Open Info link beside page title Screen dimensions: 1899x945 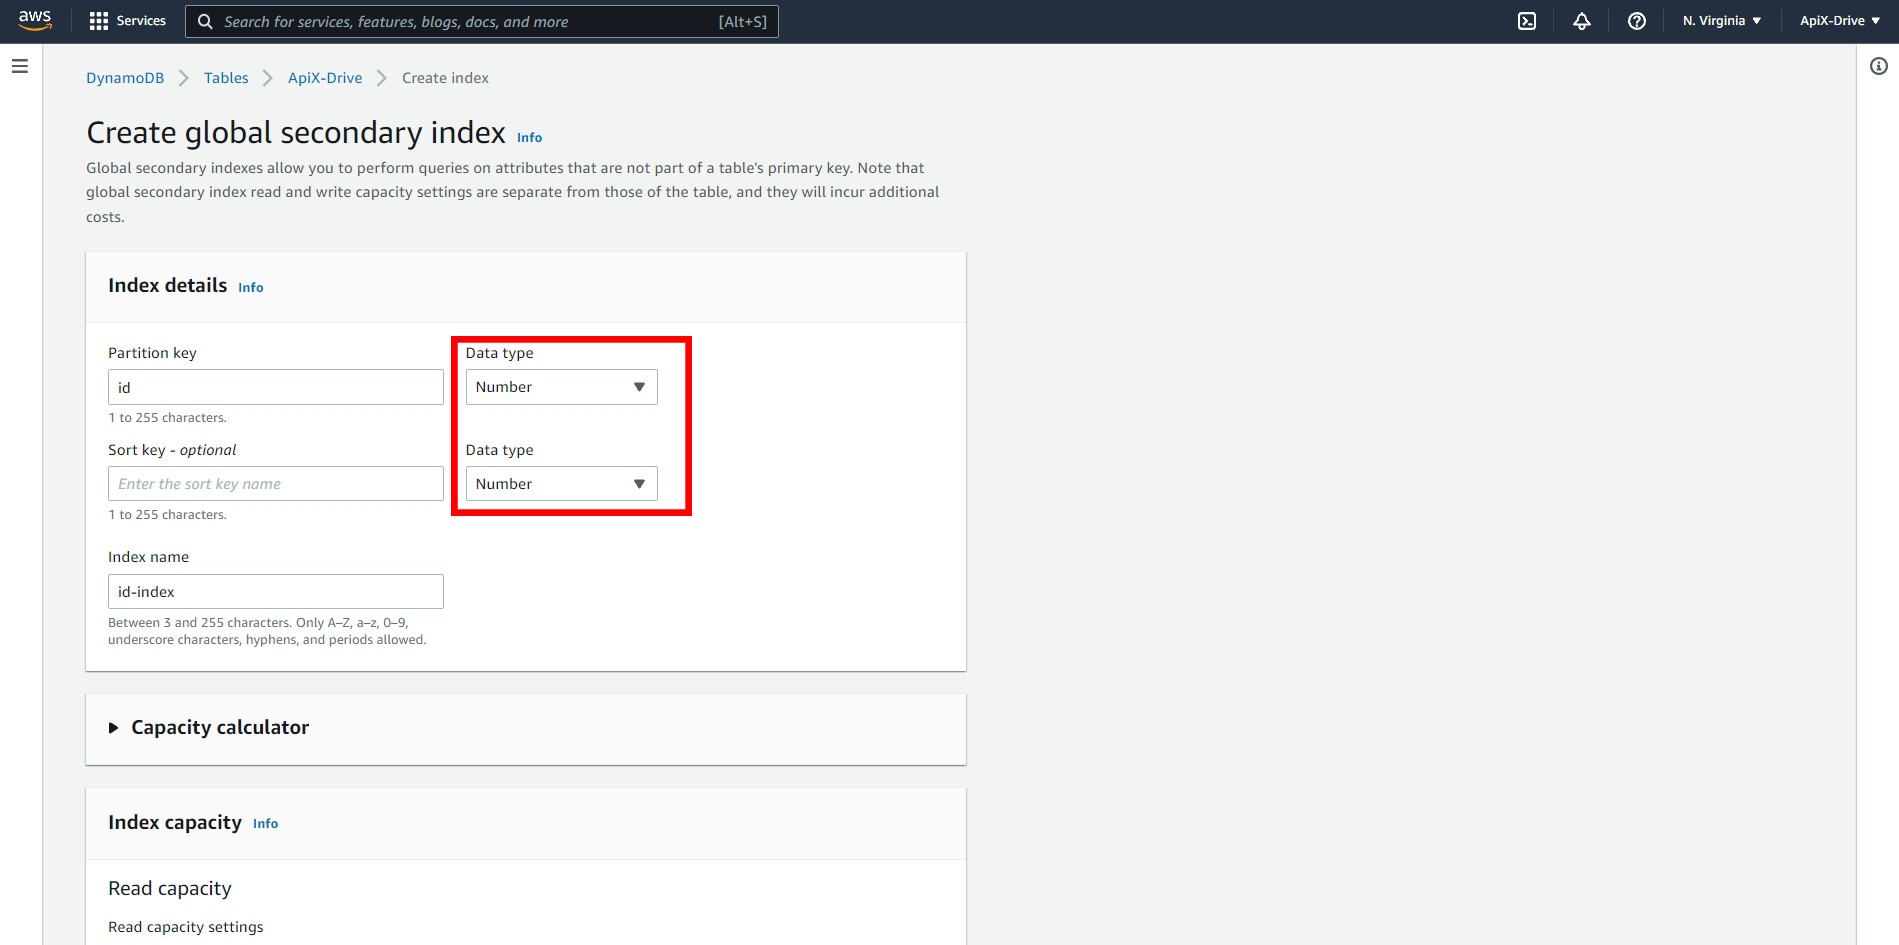coord(529,138)
